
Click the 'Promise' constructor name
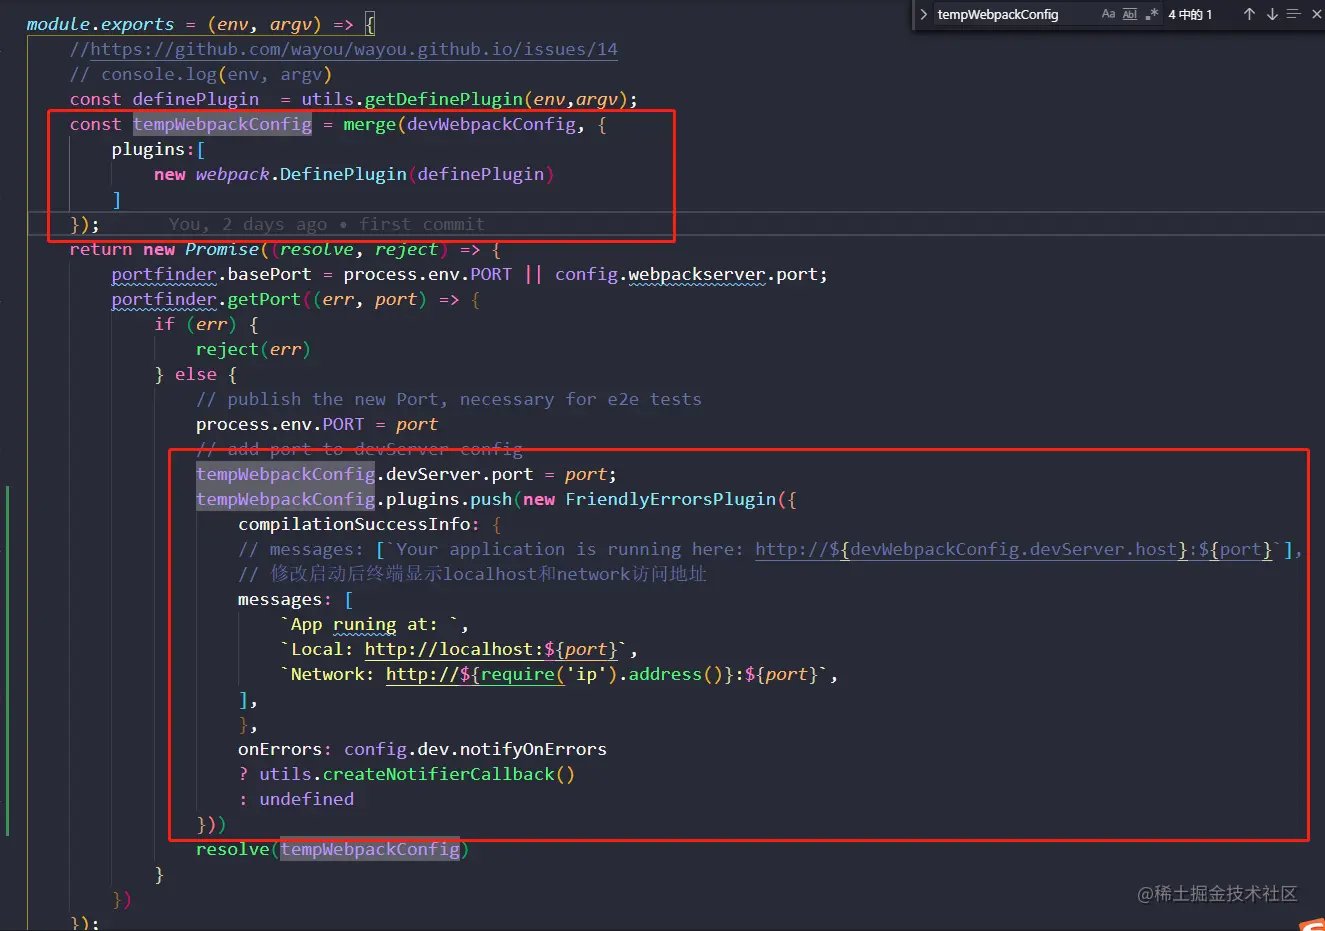click(222, 249)
